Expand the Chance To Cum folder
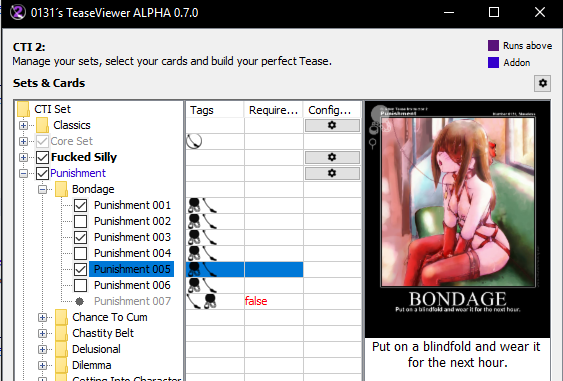The height and width of the screenshot is (381, 563). (x=42, y=317)
